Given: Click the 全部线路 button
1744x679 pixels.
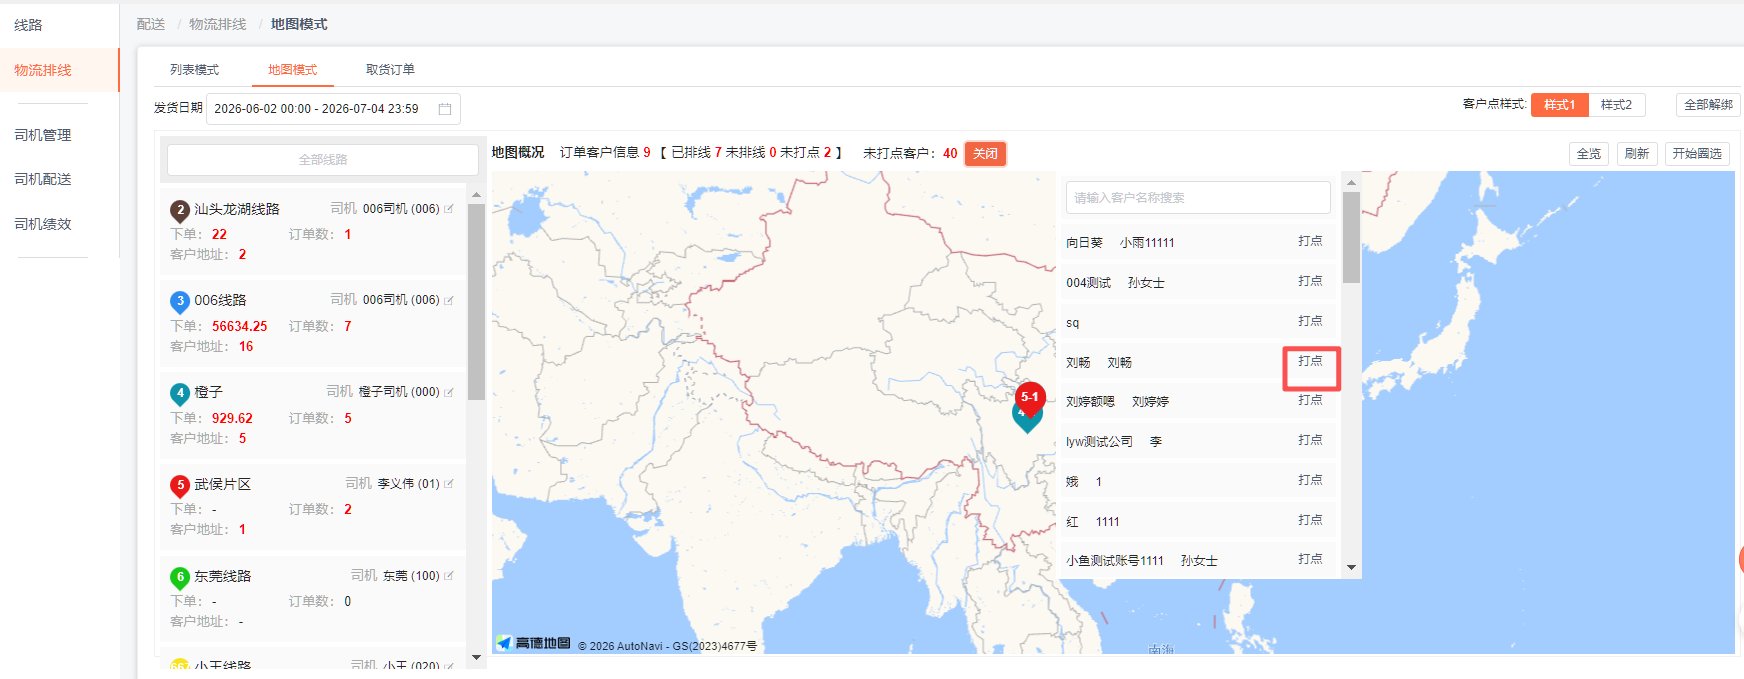Looking at the screenshot, I should click(x=322, y=160).
